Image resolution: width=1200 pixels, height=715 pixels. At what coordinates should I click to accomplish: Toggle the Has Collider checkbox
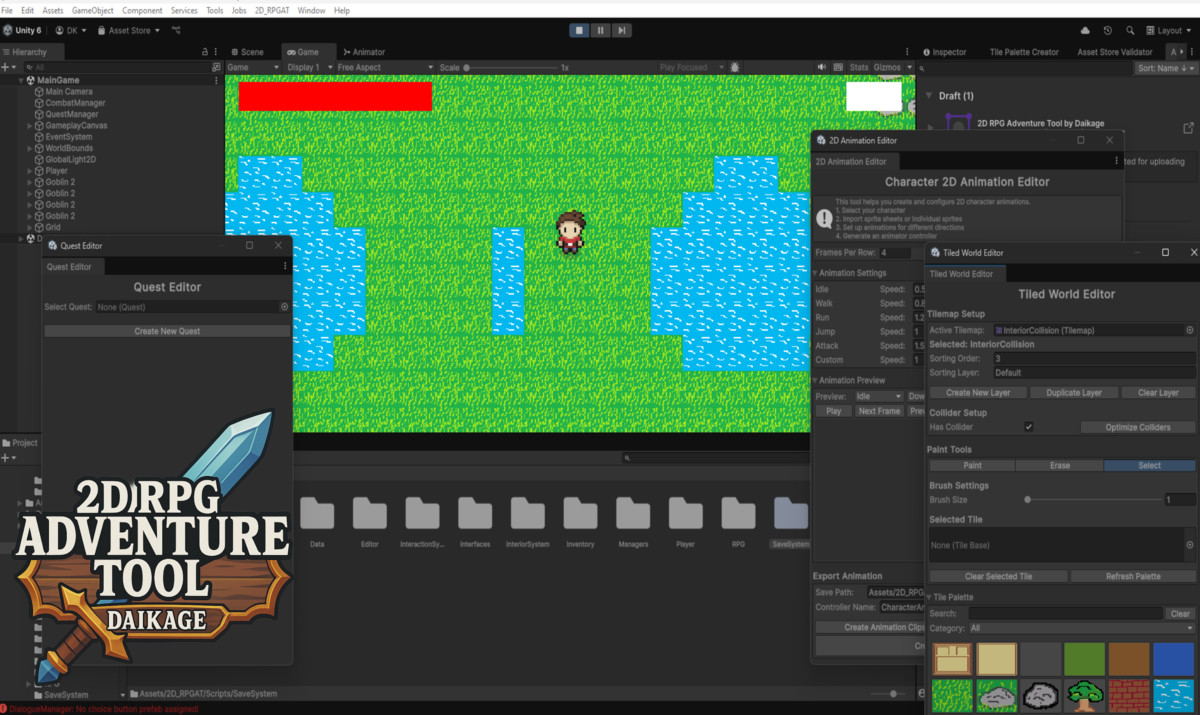[x=1028, y=427]
